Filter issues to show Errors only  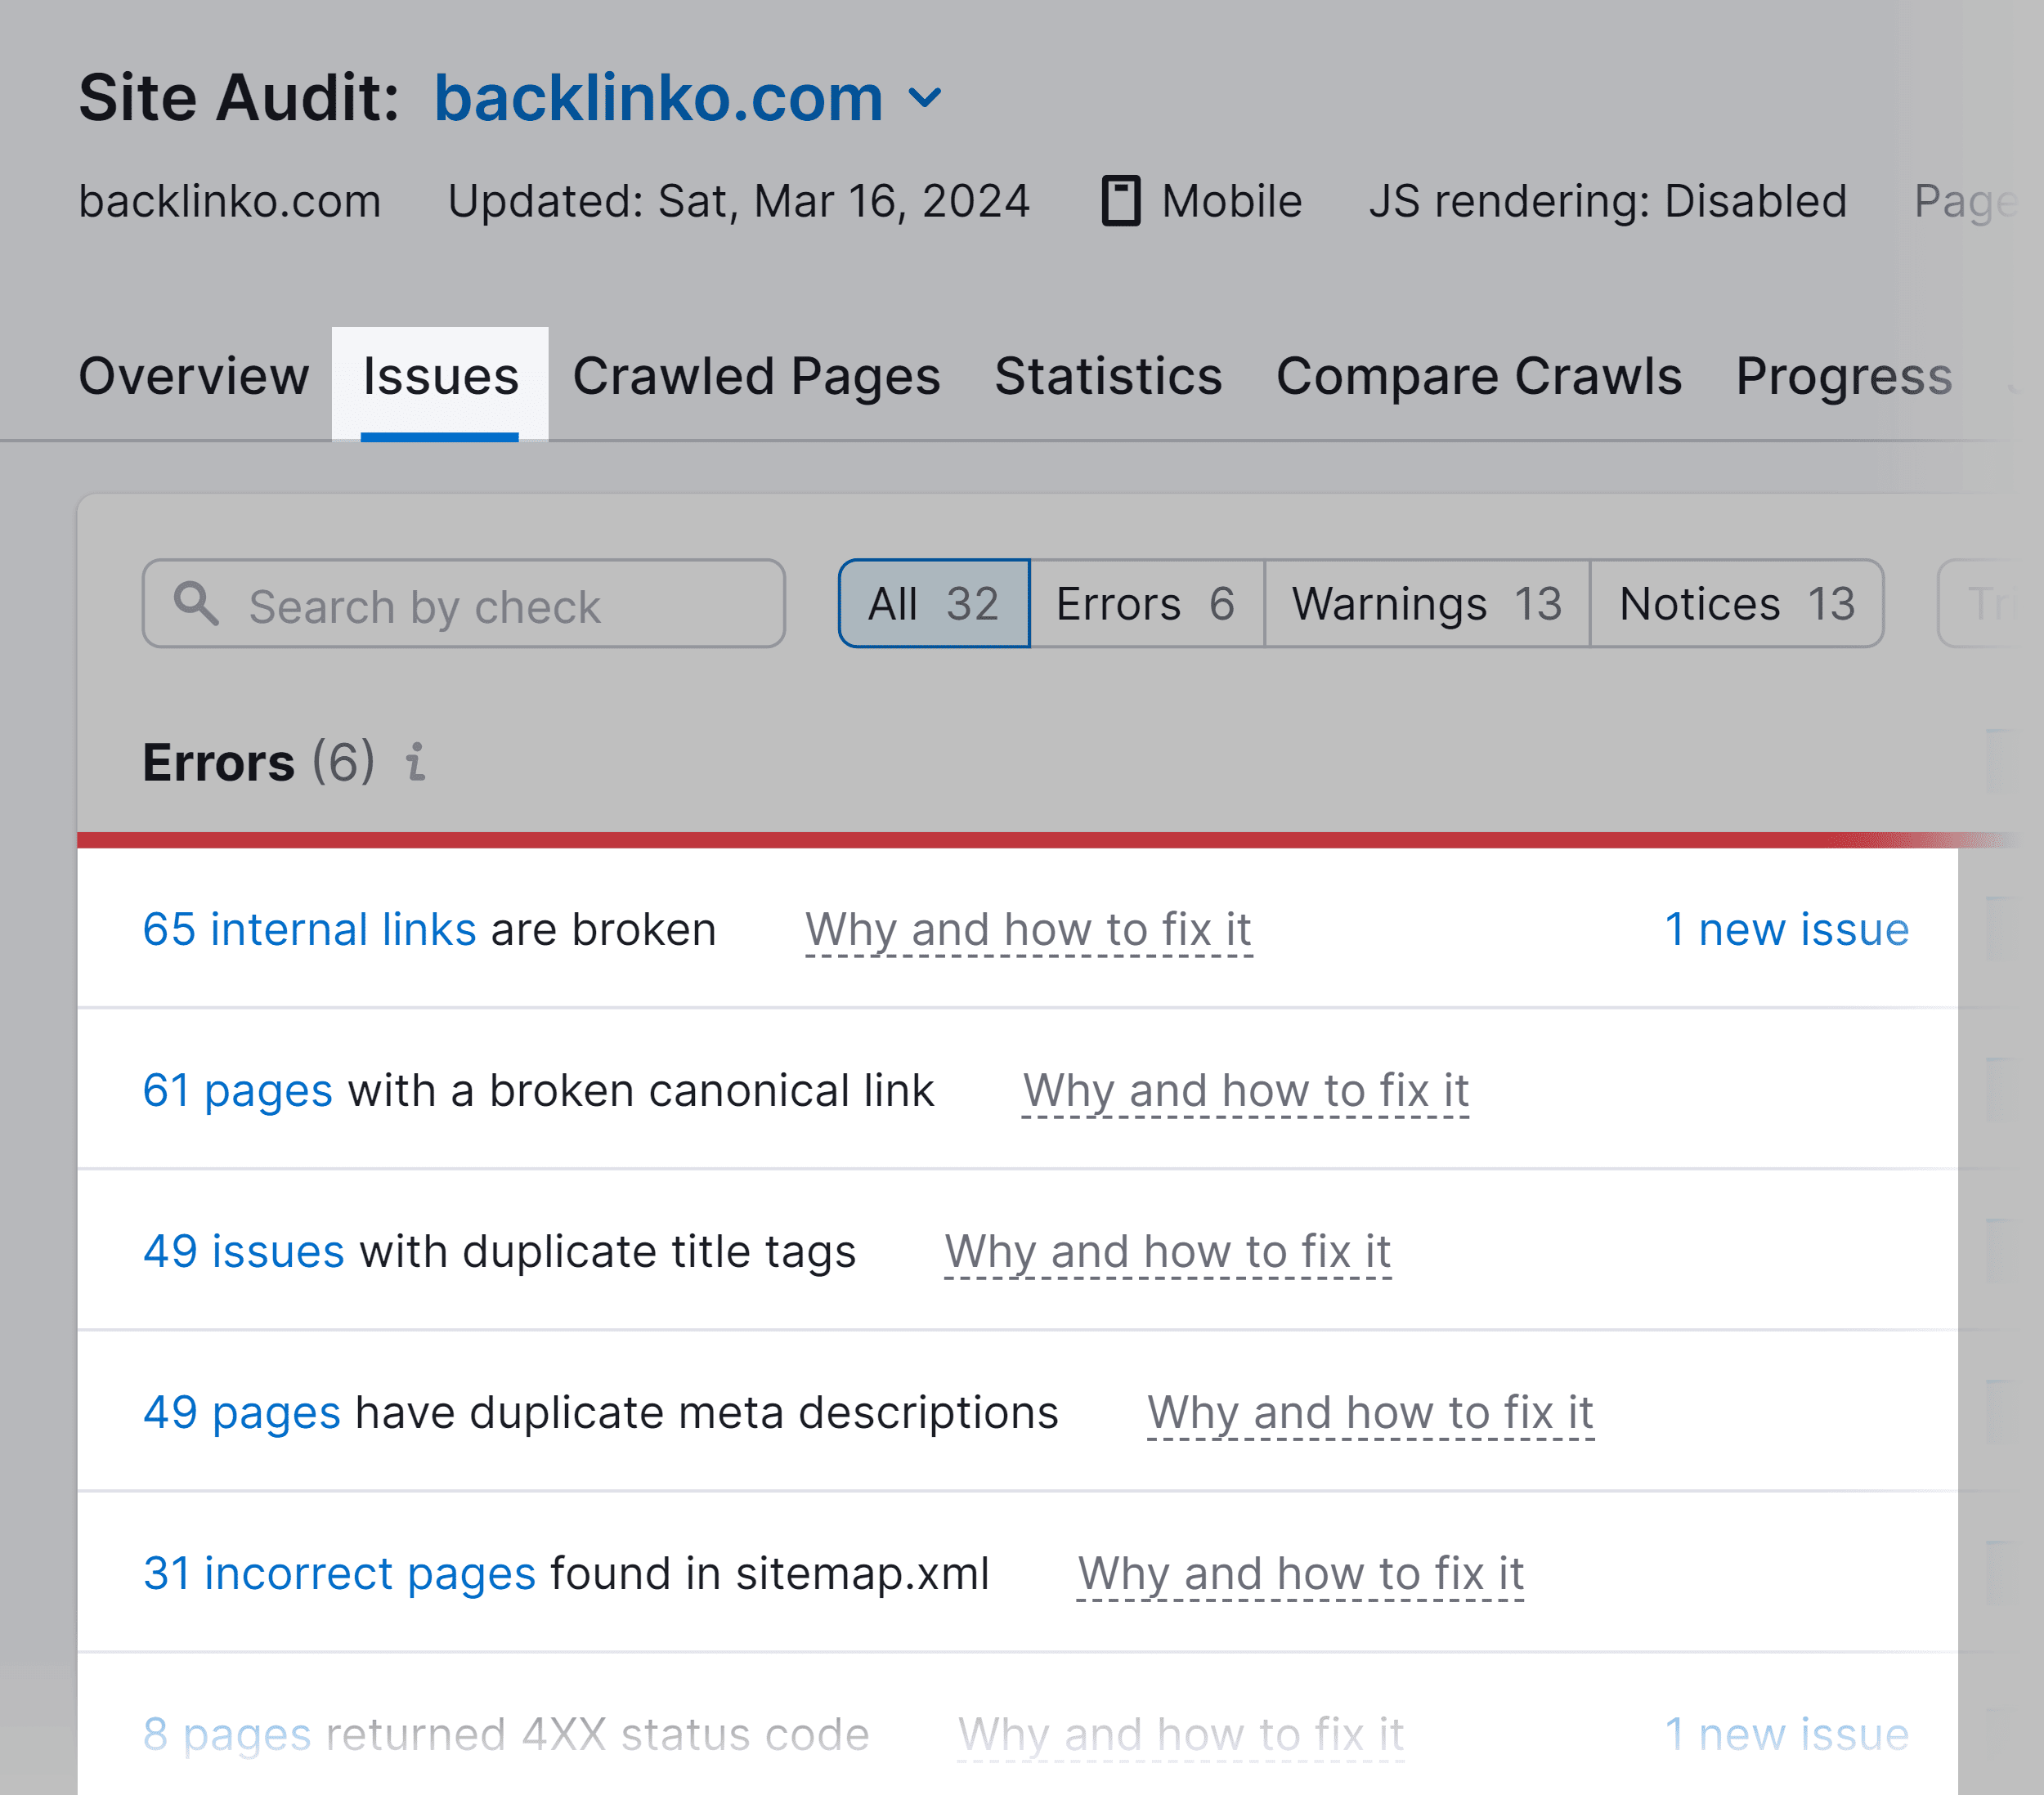(1146, 603)
